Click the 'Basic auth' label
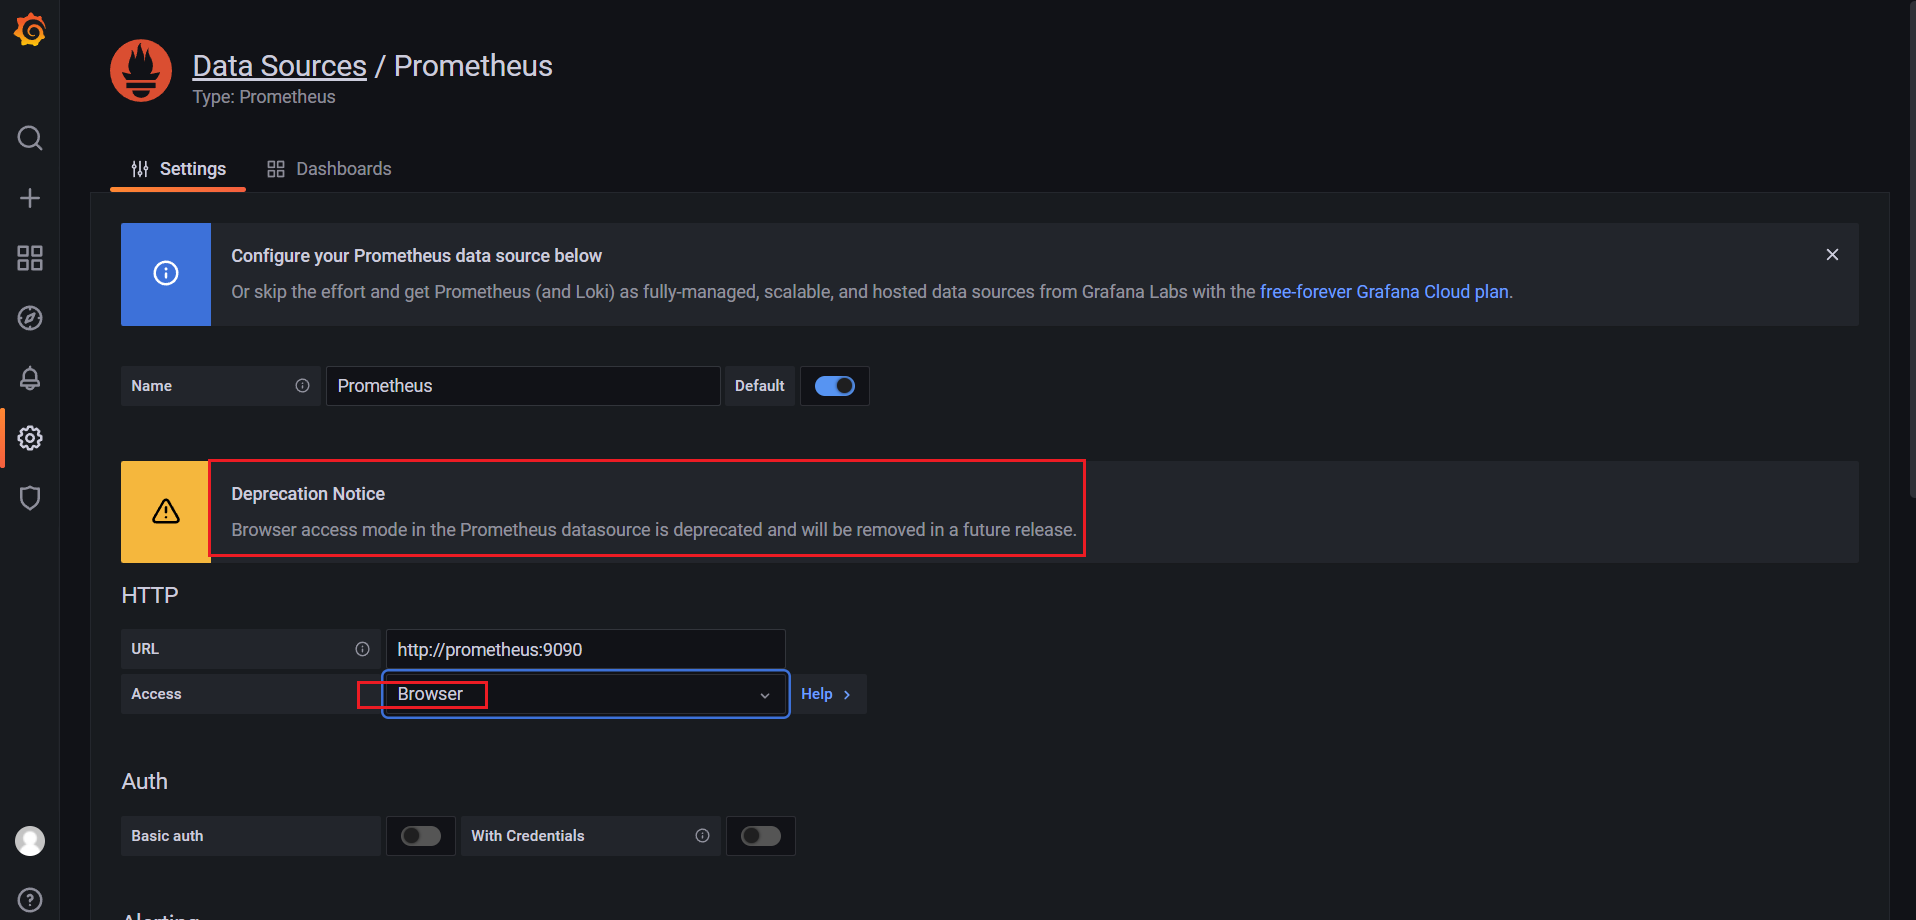 click(167, 836)
